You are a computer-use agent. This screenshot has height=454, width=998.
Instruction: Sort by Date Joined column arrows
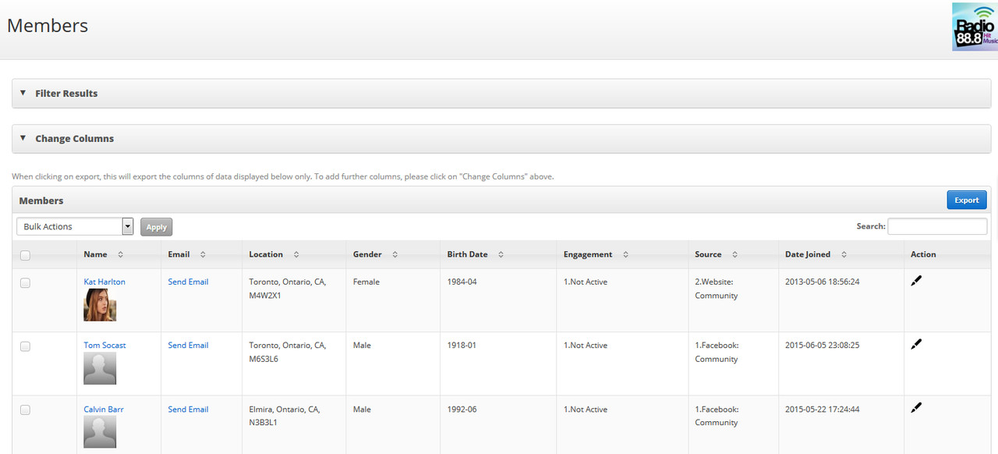tap(841, 255)
